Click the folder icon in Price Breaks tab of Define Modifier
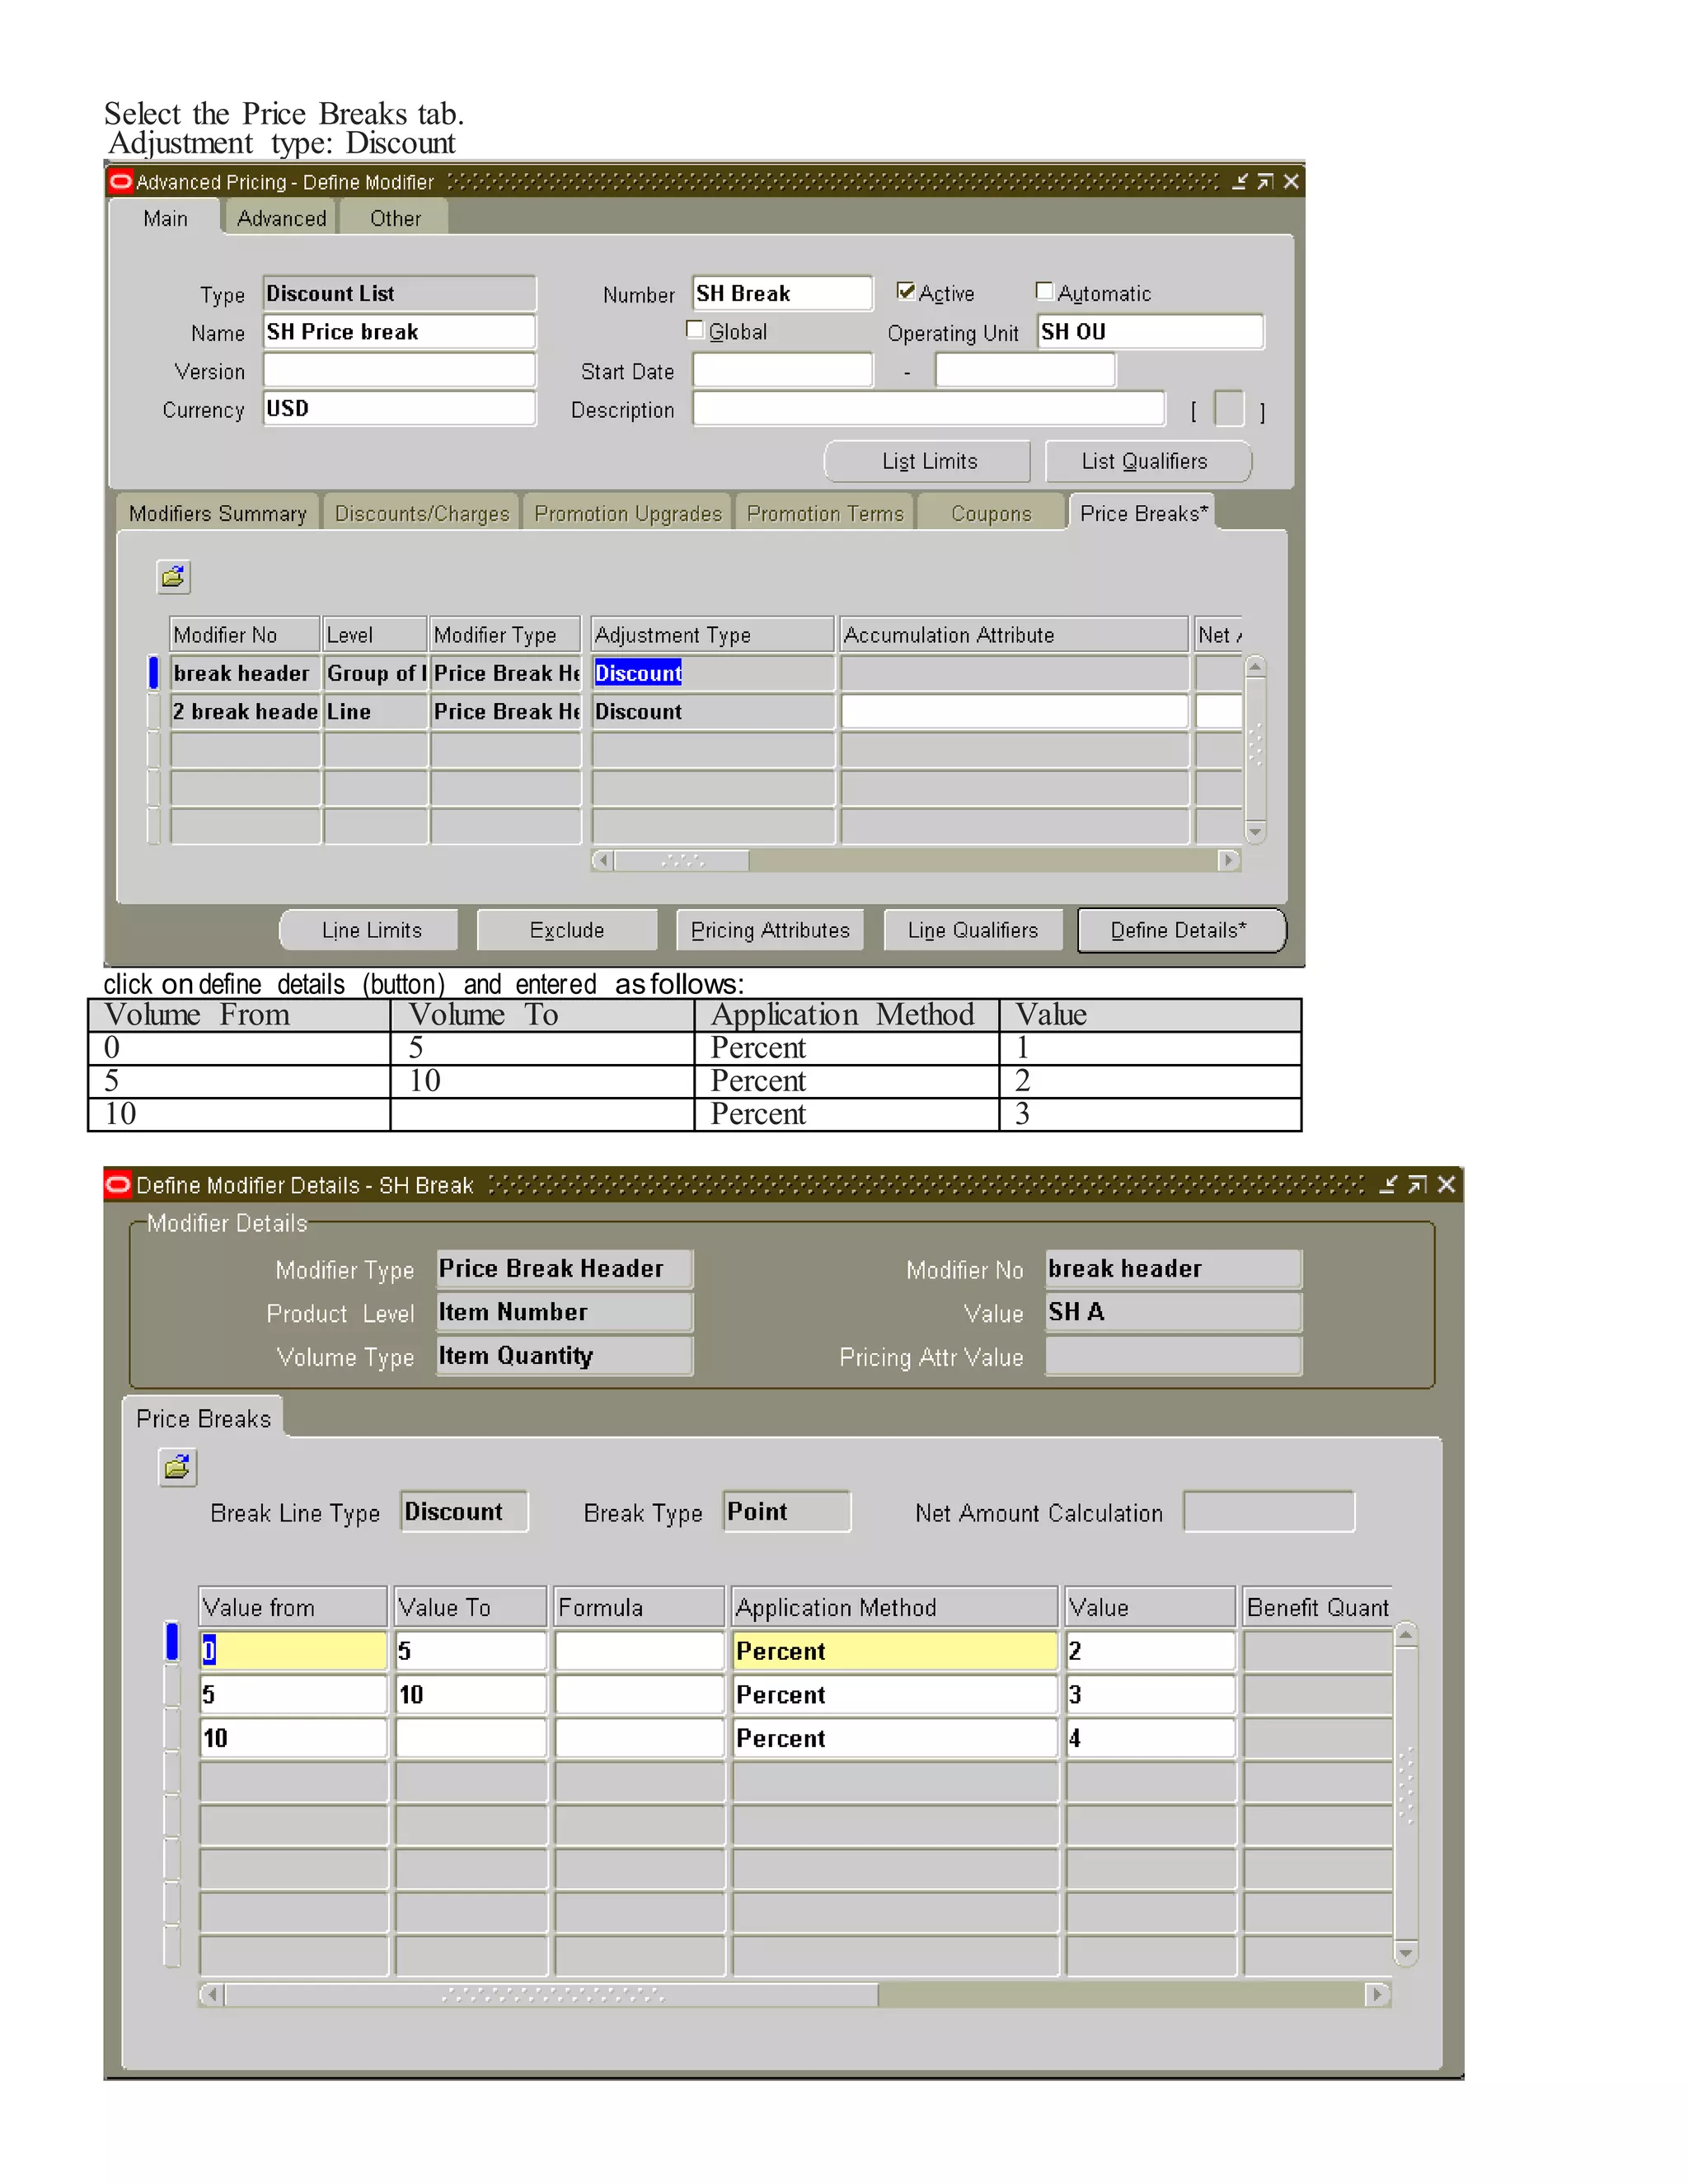 (x=173, y=577)
